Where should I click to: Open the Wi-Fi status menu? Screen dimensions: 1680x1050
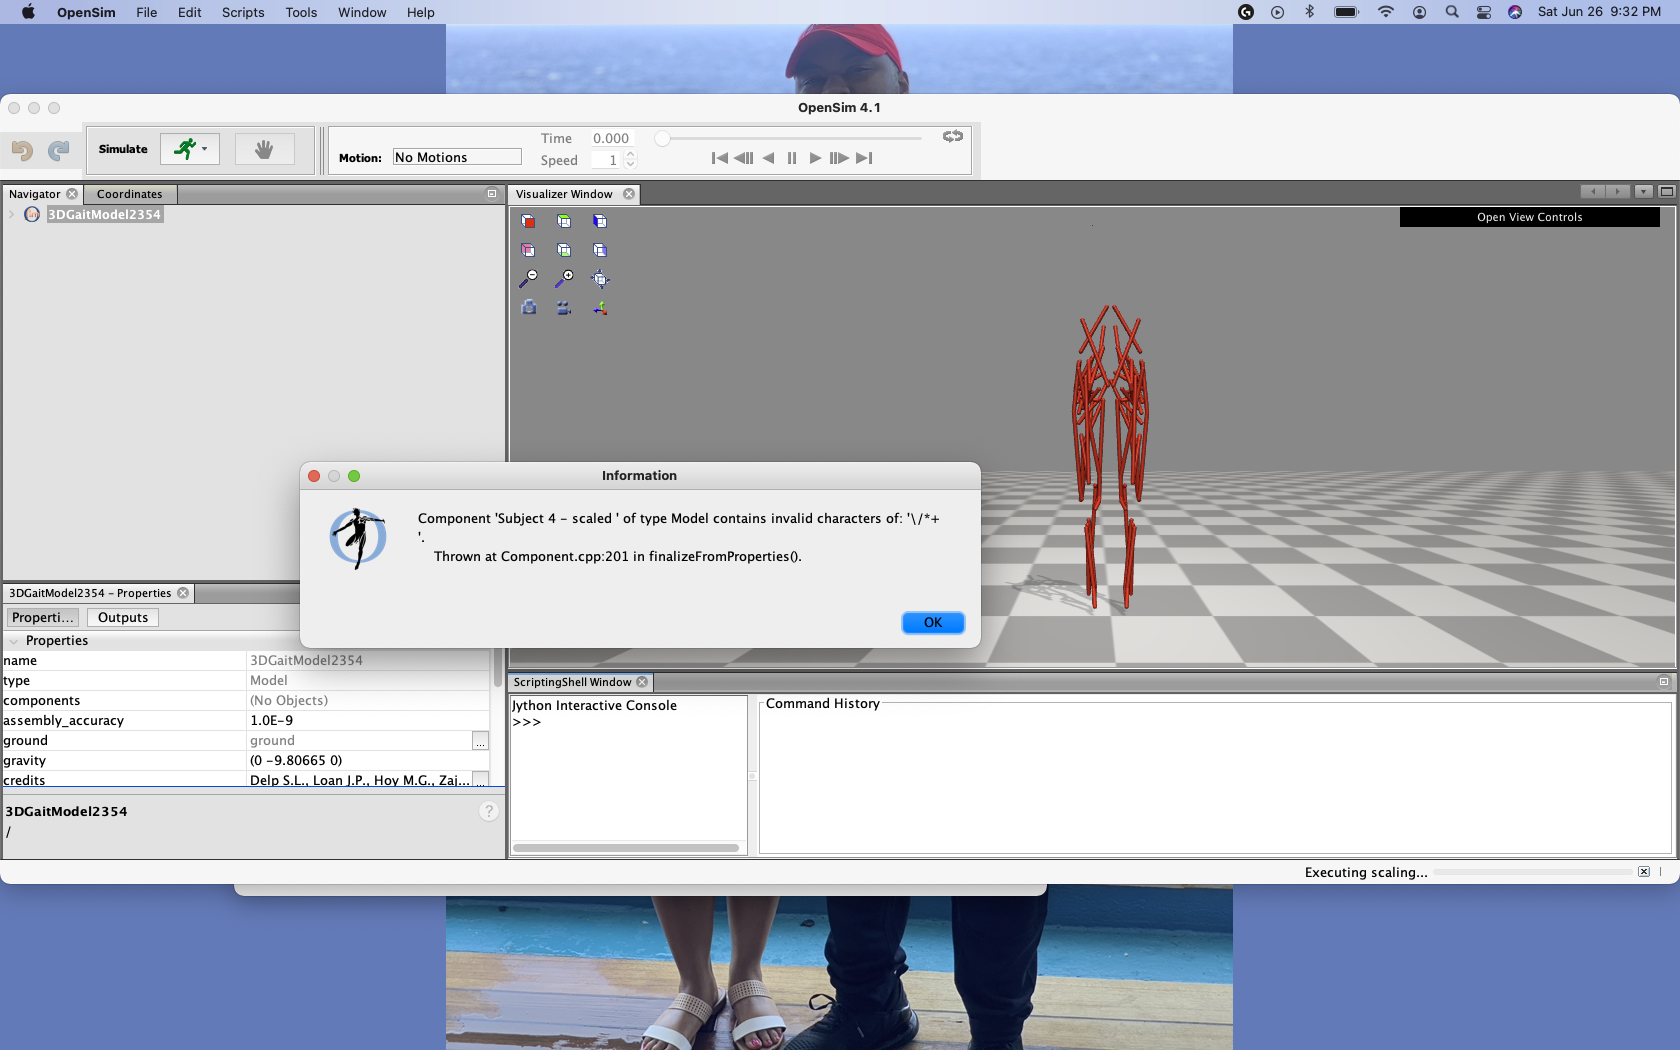(1385, 12)
